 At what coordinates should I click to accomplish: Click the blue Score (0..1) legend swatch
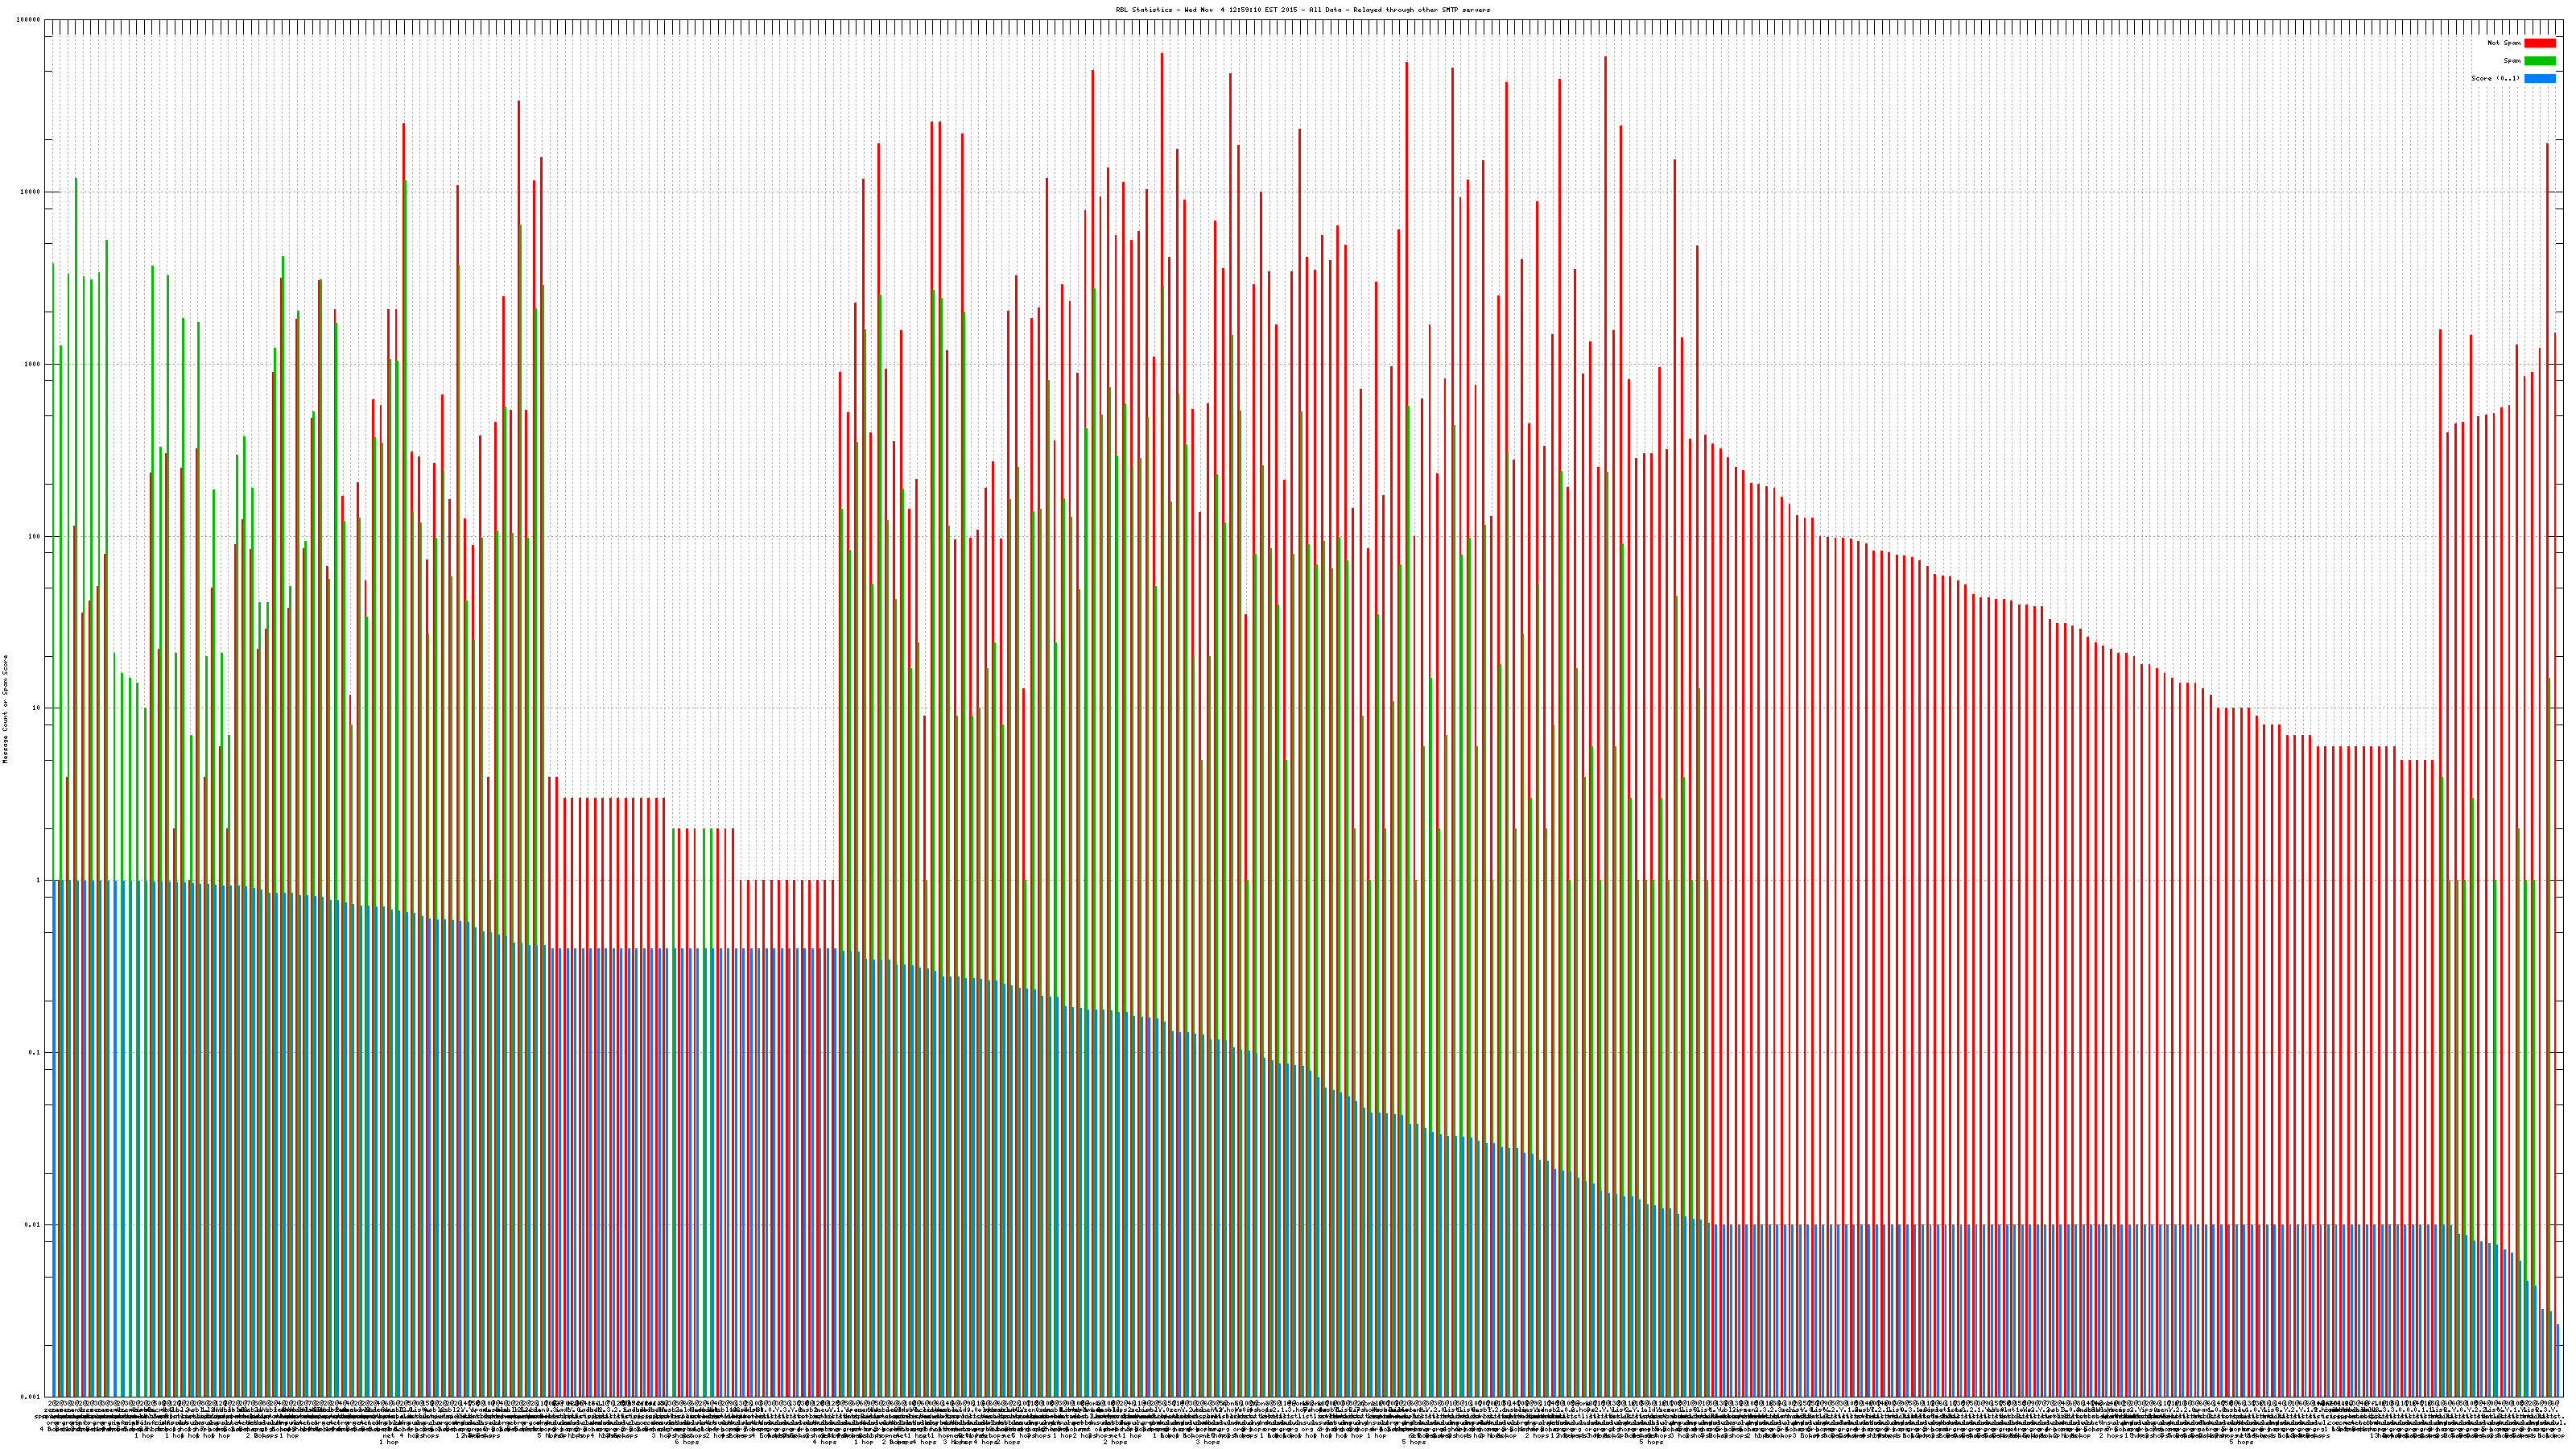[x=2540, y=78]
